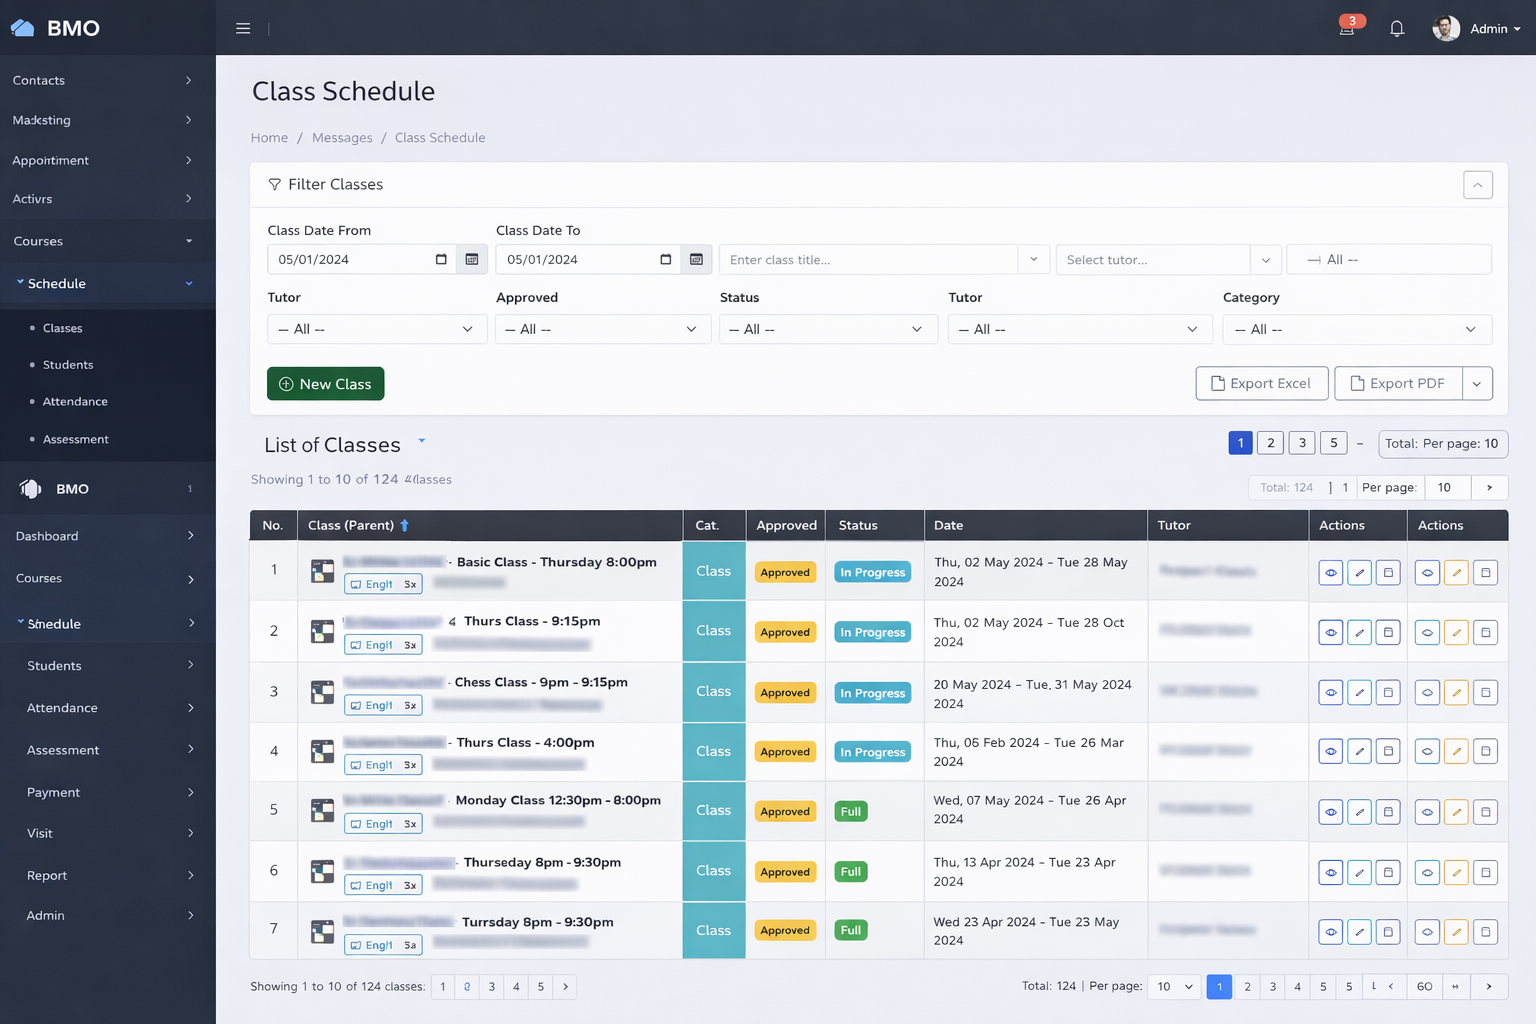Click thumbnail icon of Monday Class row
1536x1024 pixels.
point(322,810)
